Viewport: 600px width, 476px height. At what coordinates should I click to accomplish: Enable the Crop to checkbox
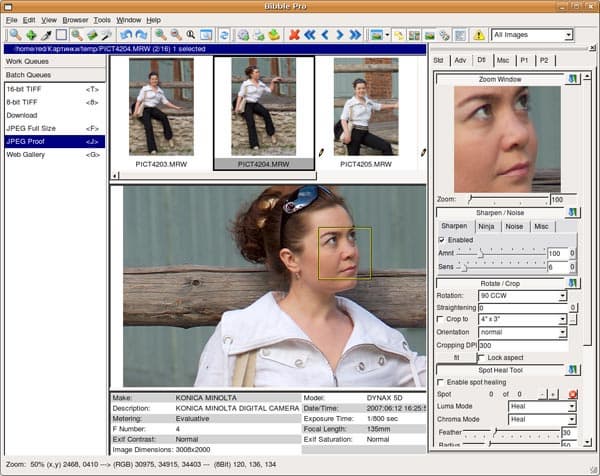pos(440,319)
